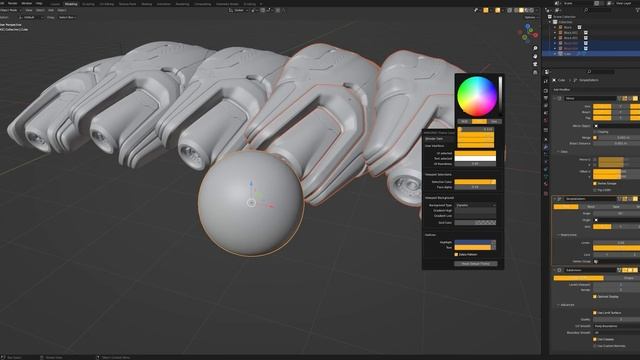Open the Object Data properties tab
Screen dimensions: 640x360
click(x=546, y=177)
